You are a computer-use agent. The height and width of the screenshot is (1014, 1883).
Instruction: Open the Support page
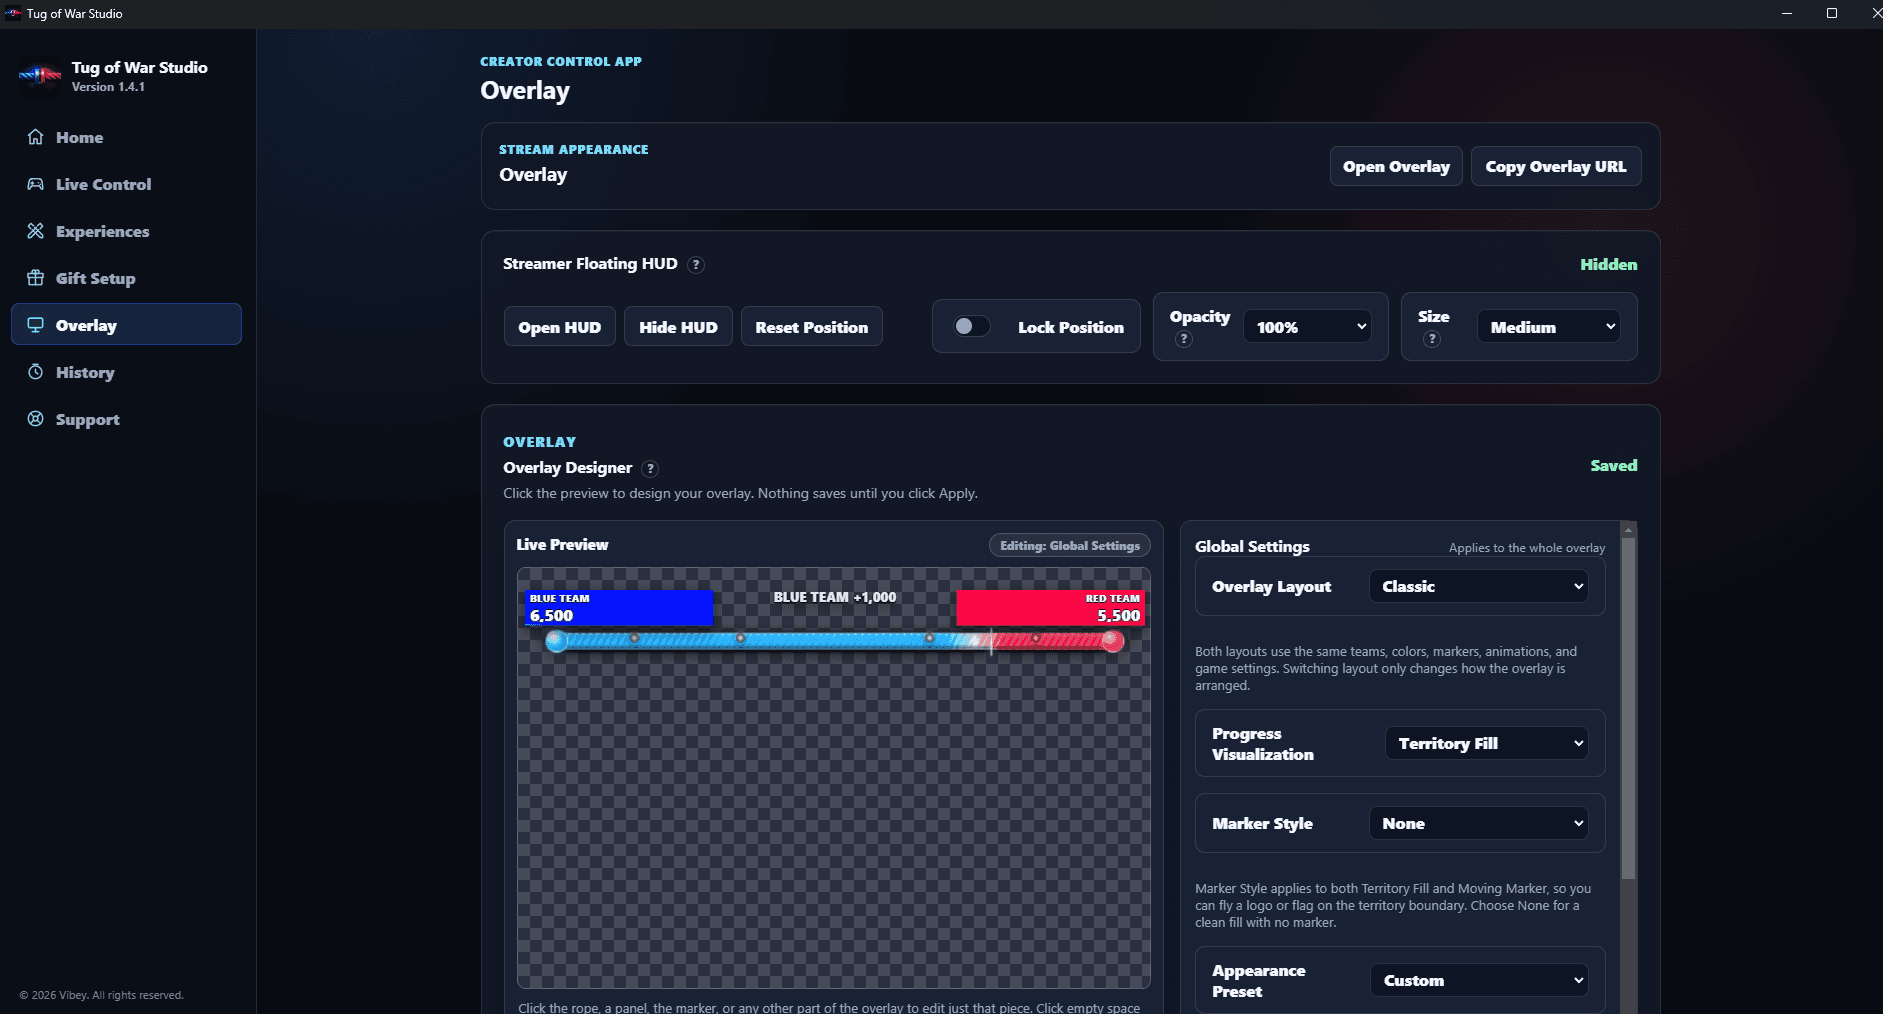126,419
